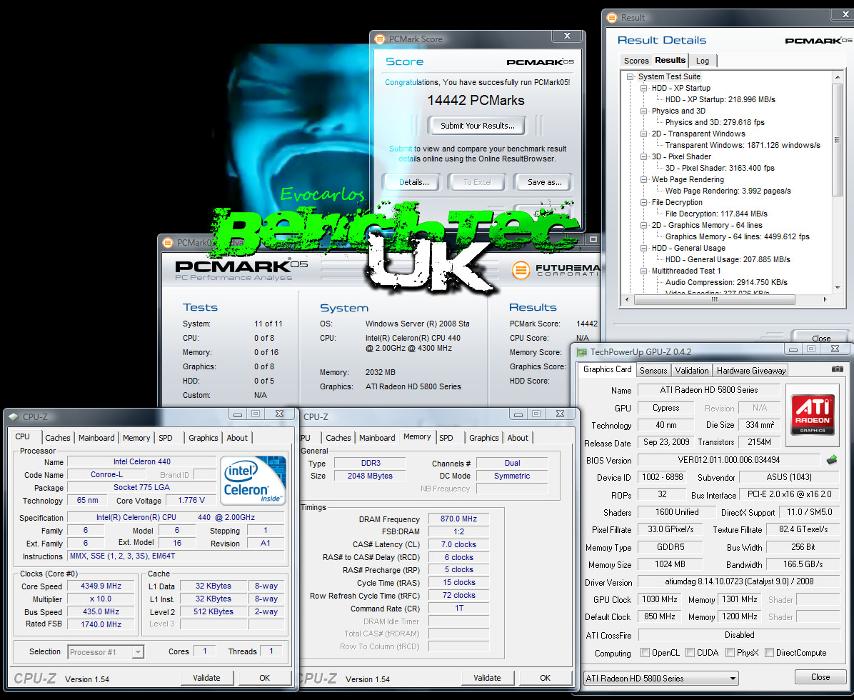Screen dimensions: 854x700
Task: Click the Save as button in PCMark Score
Action: 544,182
